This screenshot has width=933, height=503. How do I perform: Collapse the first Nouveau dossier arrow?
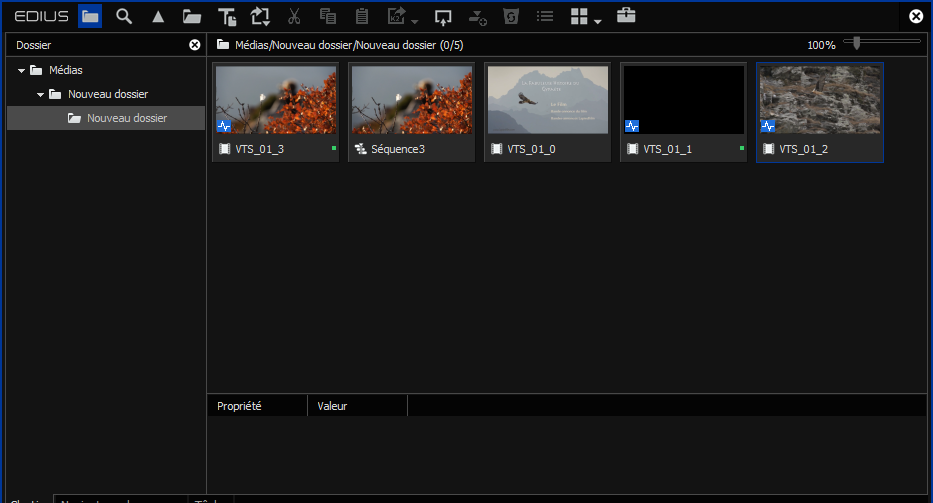41,94
